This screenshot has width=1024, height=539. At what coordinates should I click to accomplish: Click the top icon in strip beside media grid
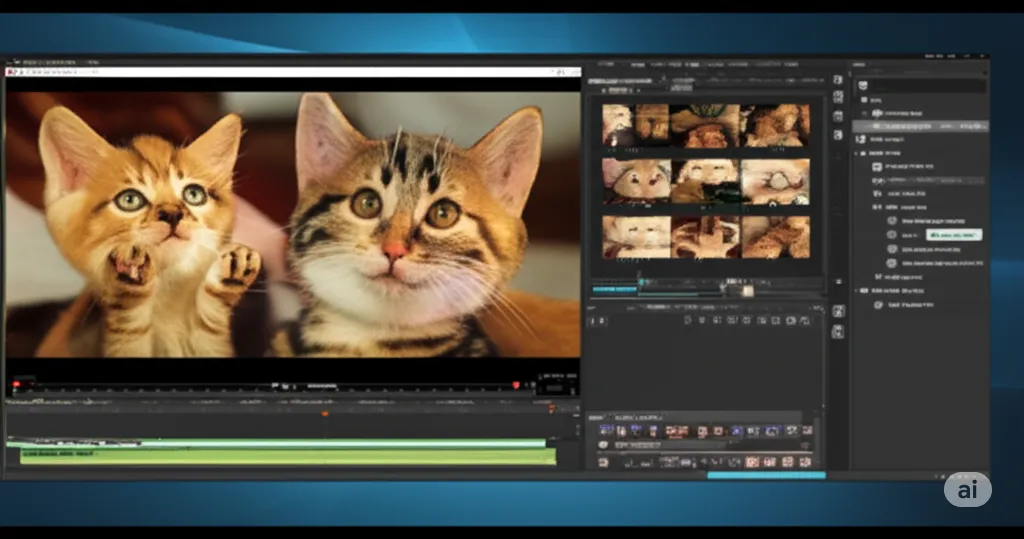coord(838,80)
